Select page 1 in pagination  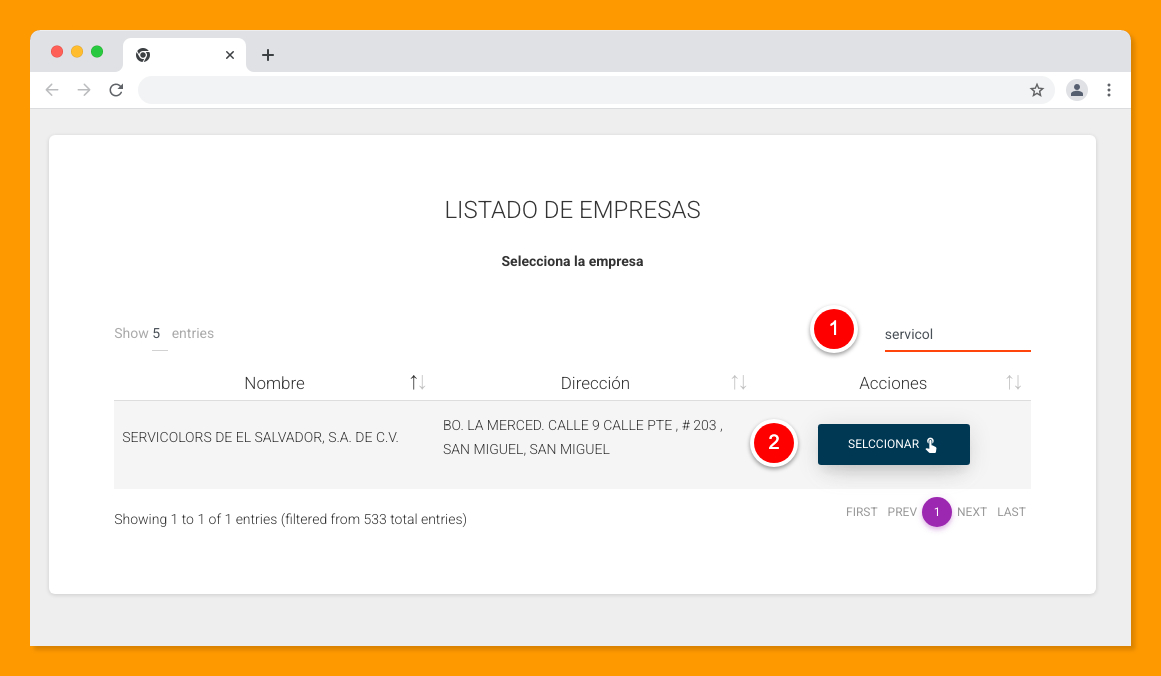[936, 512]
